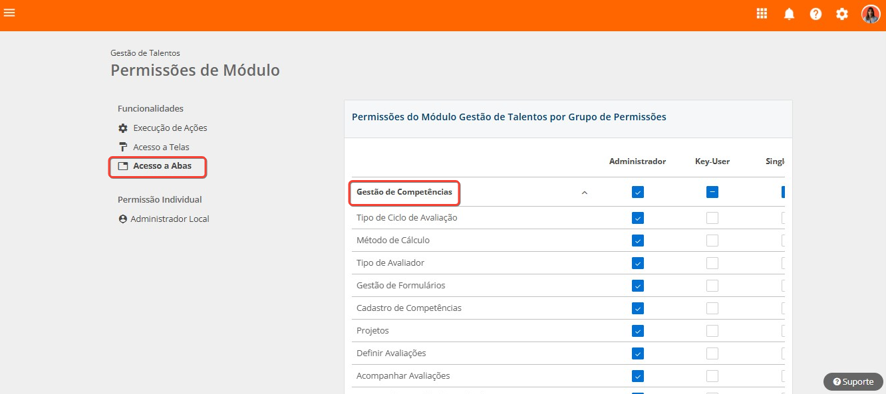The height and width of the screenshot is (394, 886).
Task: Click the Acesso a Telas roller icon
Action: pyautogui.click(x=123, y=147)
